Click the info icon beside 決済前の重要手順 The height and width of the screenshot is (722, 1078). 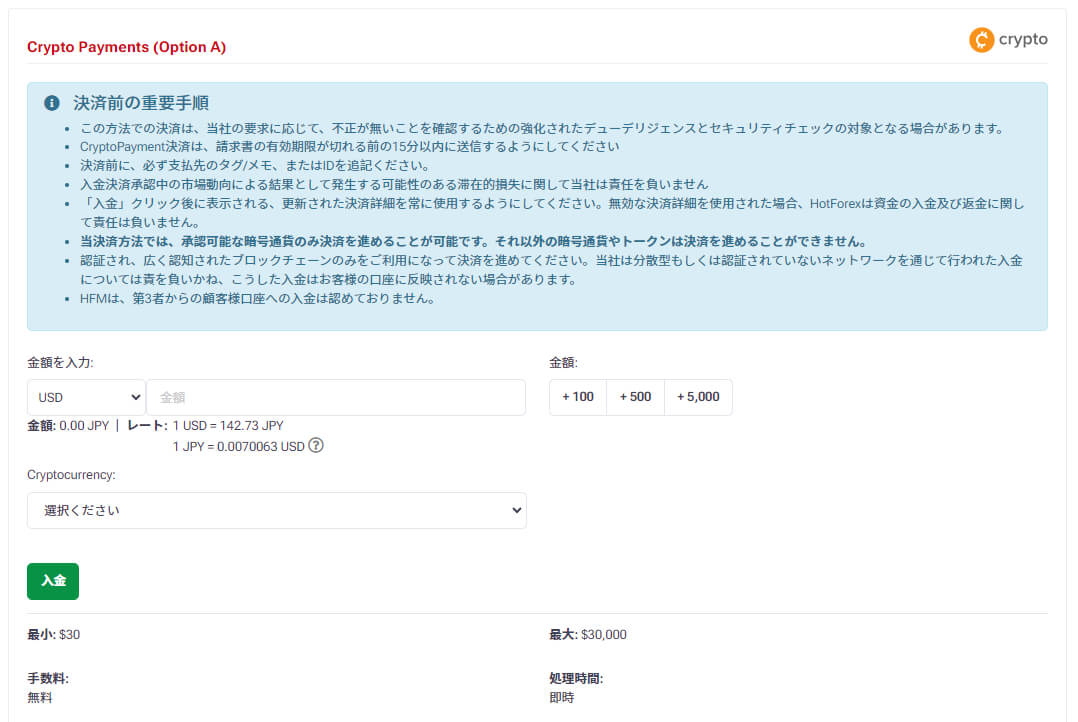[x=52, y=104]
